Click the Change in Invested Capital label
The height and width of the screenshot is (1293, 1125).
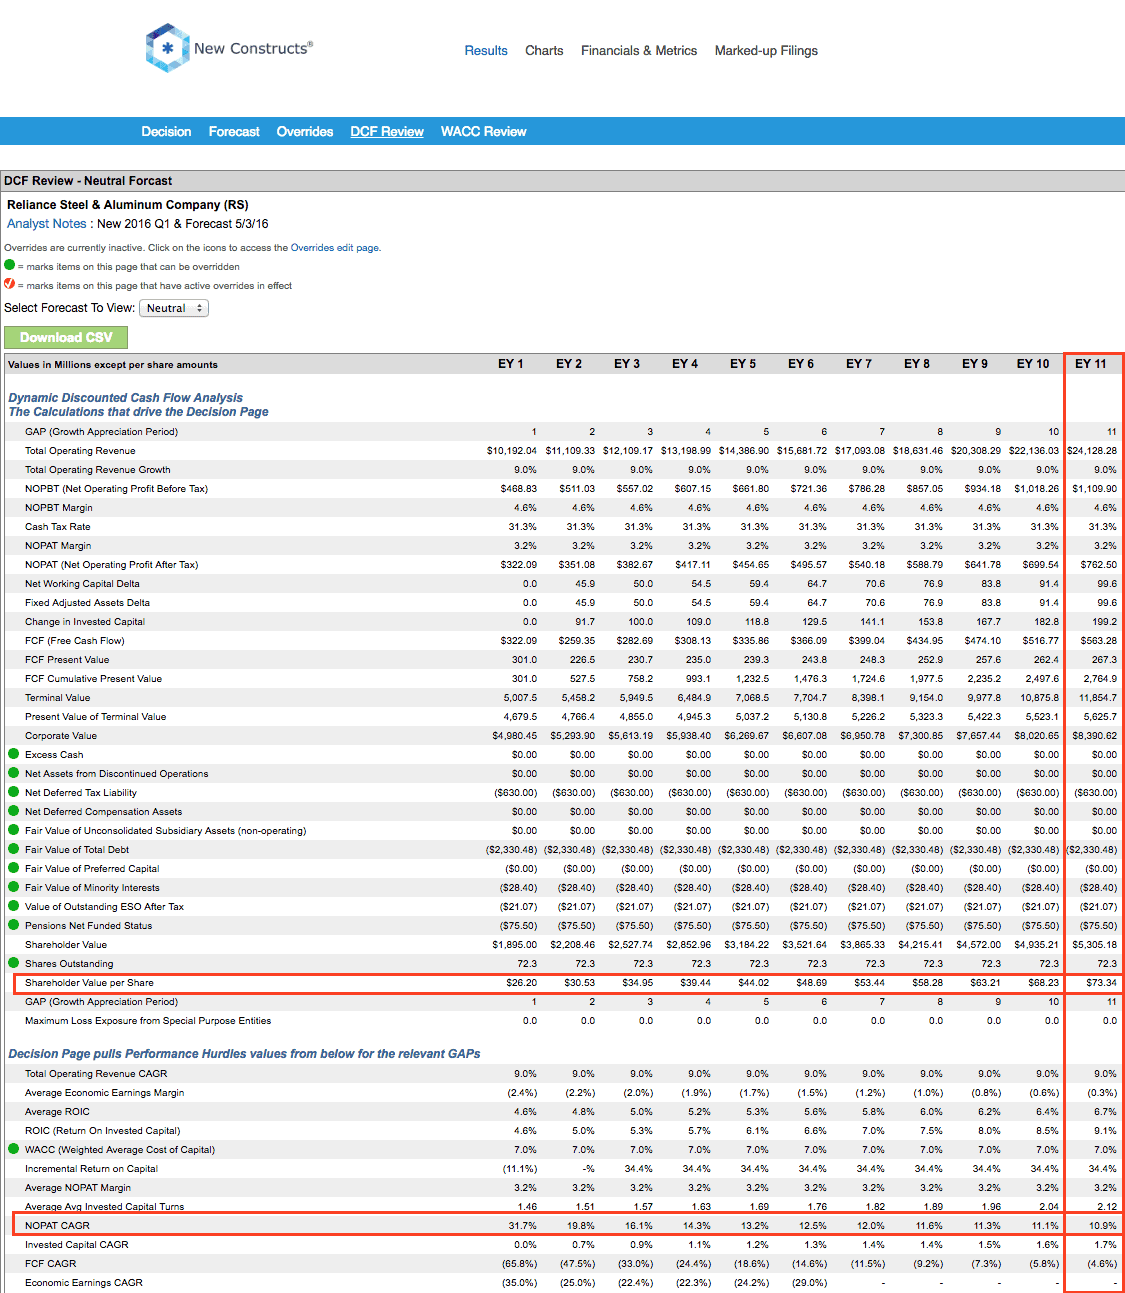(x=85, y=621)
